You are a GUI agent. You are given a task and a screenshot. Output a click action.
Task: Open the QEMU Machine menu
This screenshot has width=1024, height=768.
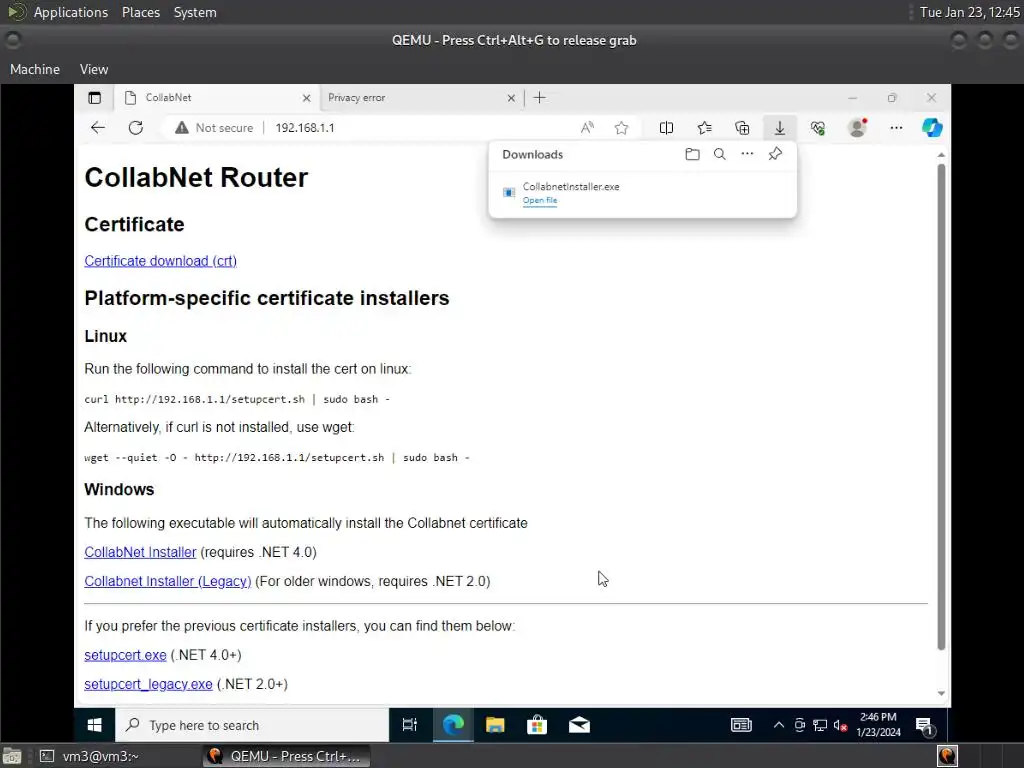click(x=35, y=69)
